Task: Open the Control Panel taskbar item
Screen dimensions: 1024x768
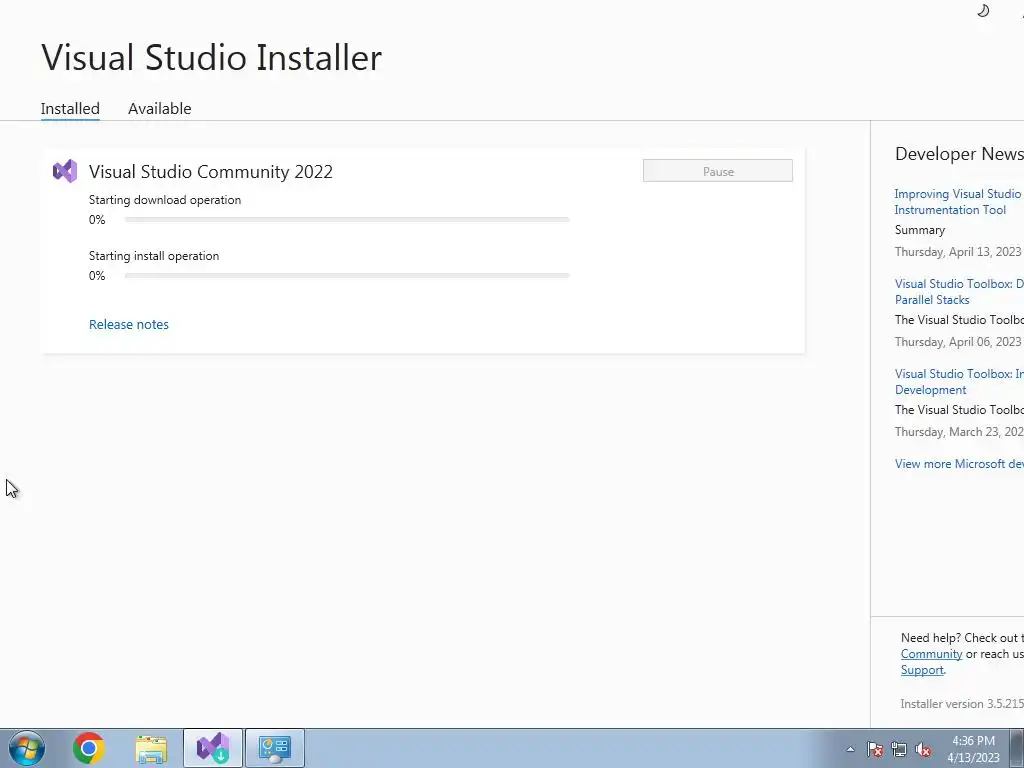Action: tap(275, 748)
